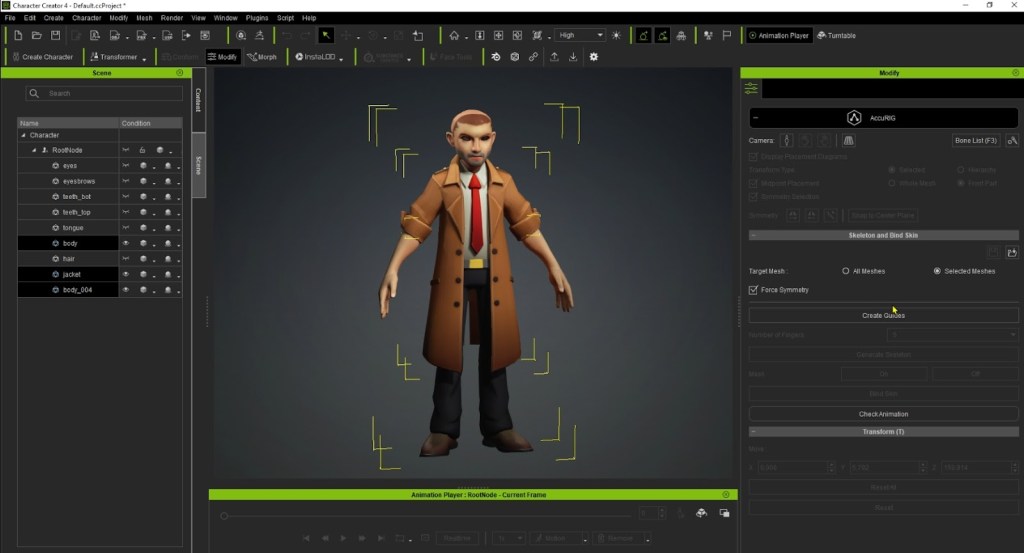Click the Home camera view icon

[454, 35]
